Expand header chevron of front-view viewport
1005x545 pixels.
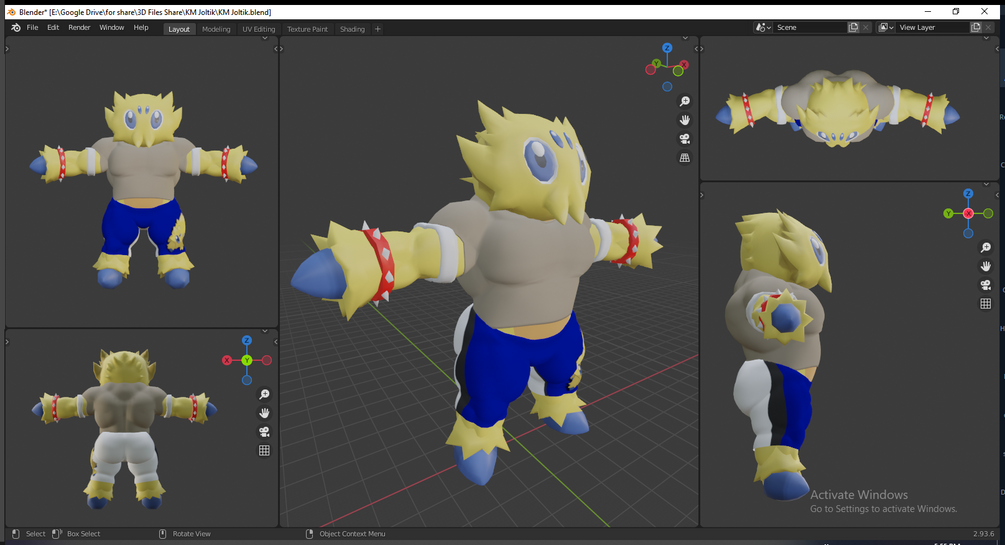(x=265, y=38)
